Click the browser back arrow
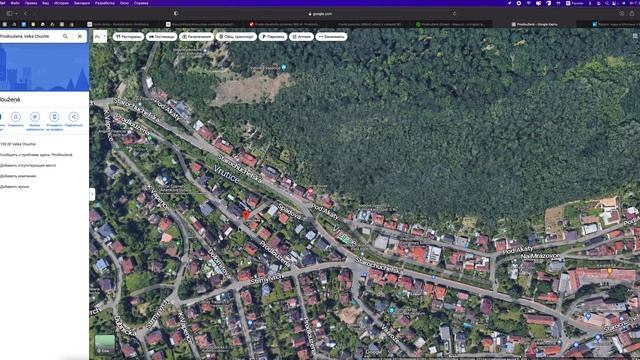 pos(25,13)
